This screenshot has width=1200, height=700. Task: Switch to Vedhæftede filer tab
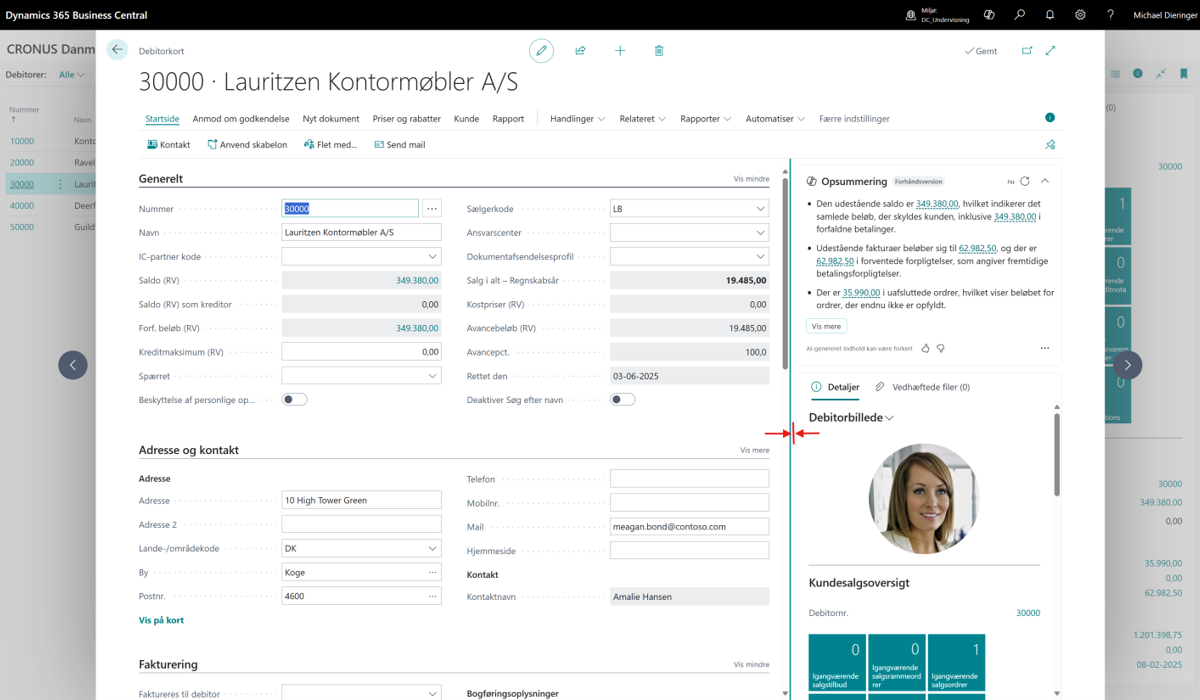pyautogui.click(x=923, y=387)
